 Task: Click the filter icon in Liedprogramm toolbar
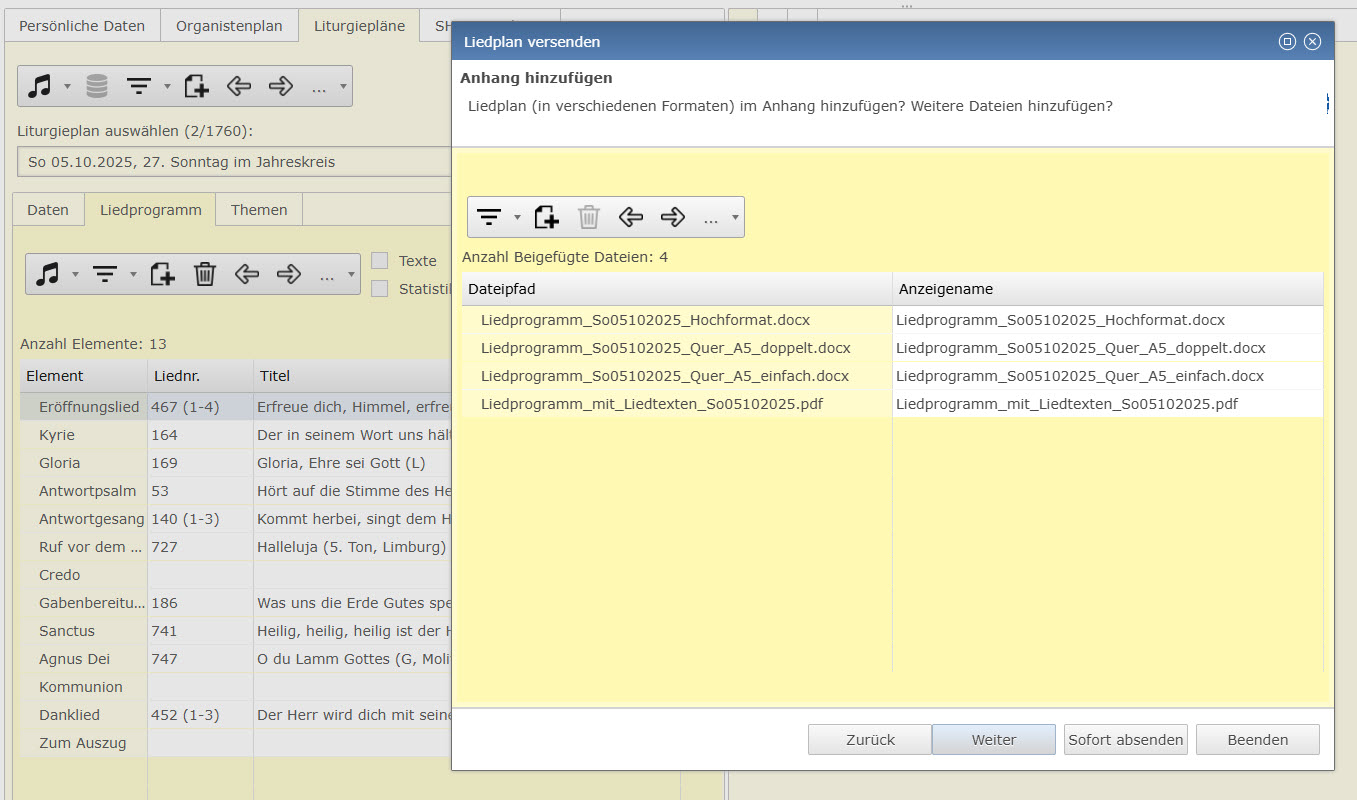point(105,274)
